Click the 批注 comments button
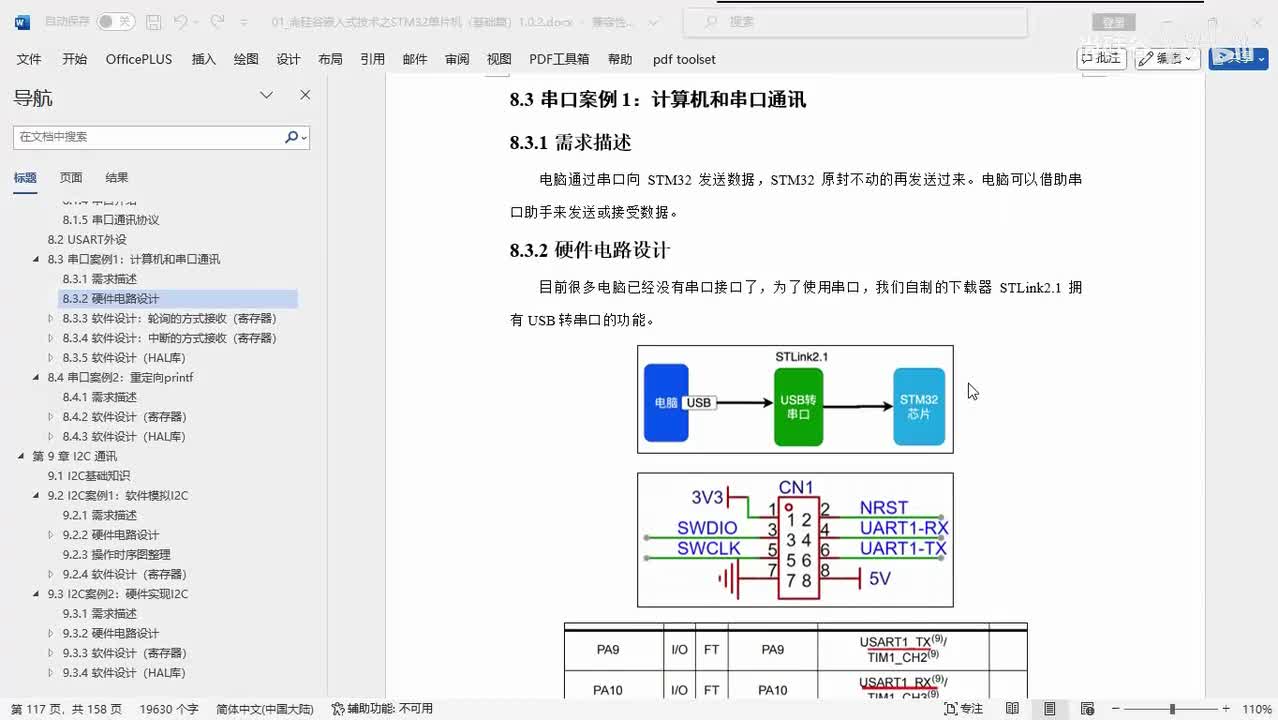The height and width of the screenshot is (720, 1278). (x=1101, y=58)
